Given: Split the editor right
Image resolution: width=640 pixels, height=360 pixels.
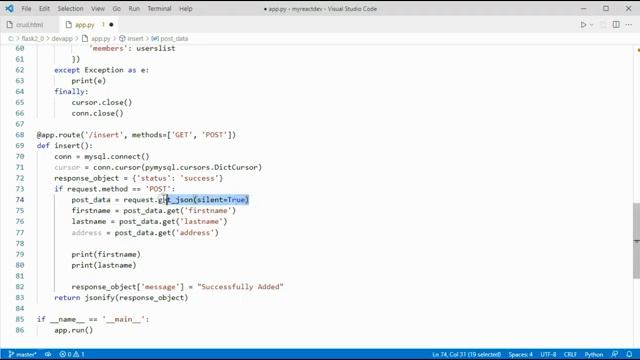Looking at the screenshot, I should coord(616,25).
